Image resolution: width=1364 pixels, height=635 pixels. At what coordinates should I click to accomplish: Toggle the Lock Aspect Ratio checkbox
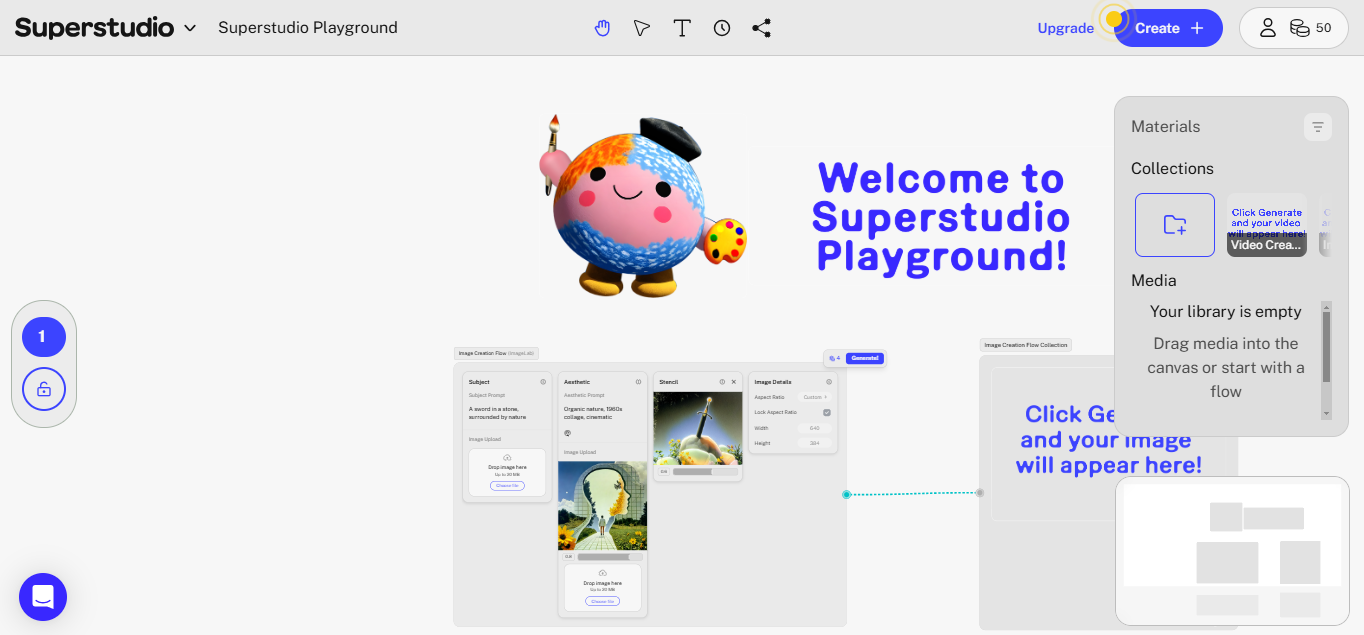pos(827,412)
